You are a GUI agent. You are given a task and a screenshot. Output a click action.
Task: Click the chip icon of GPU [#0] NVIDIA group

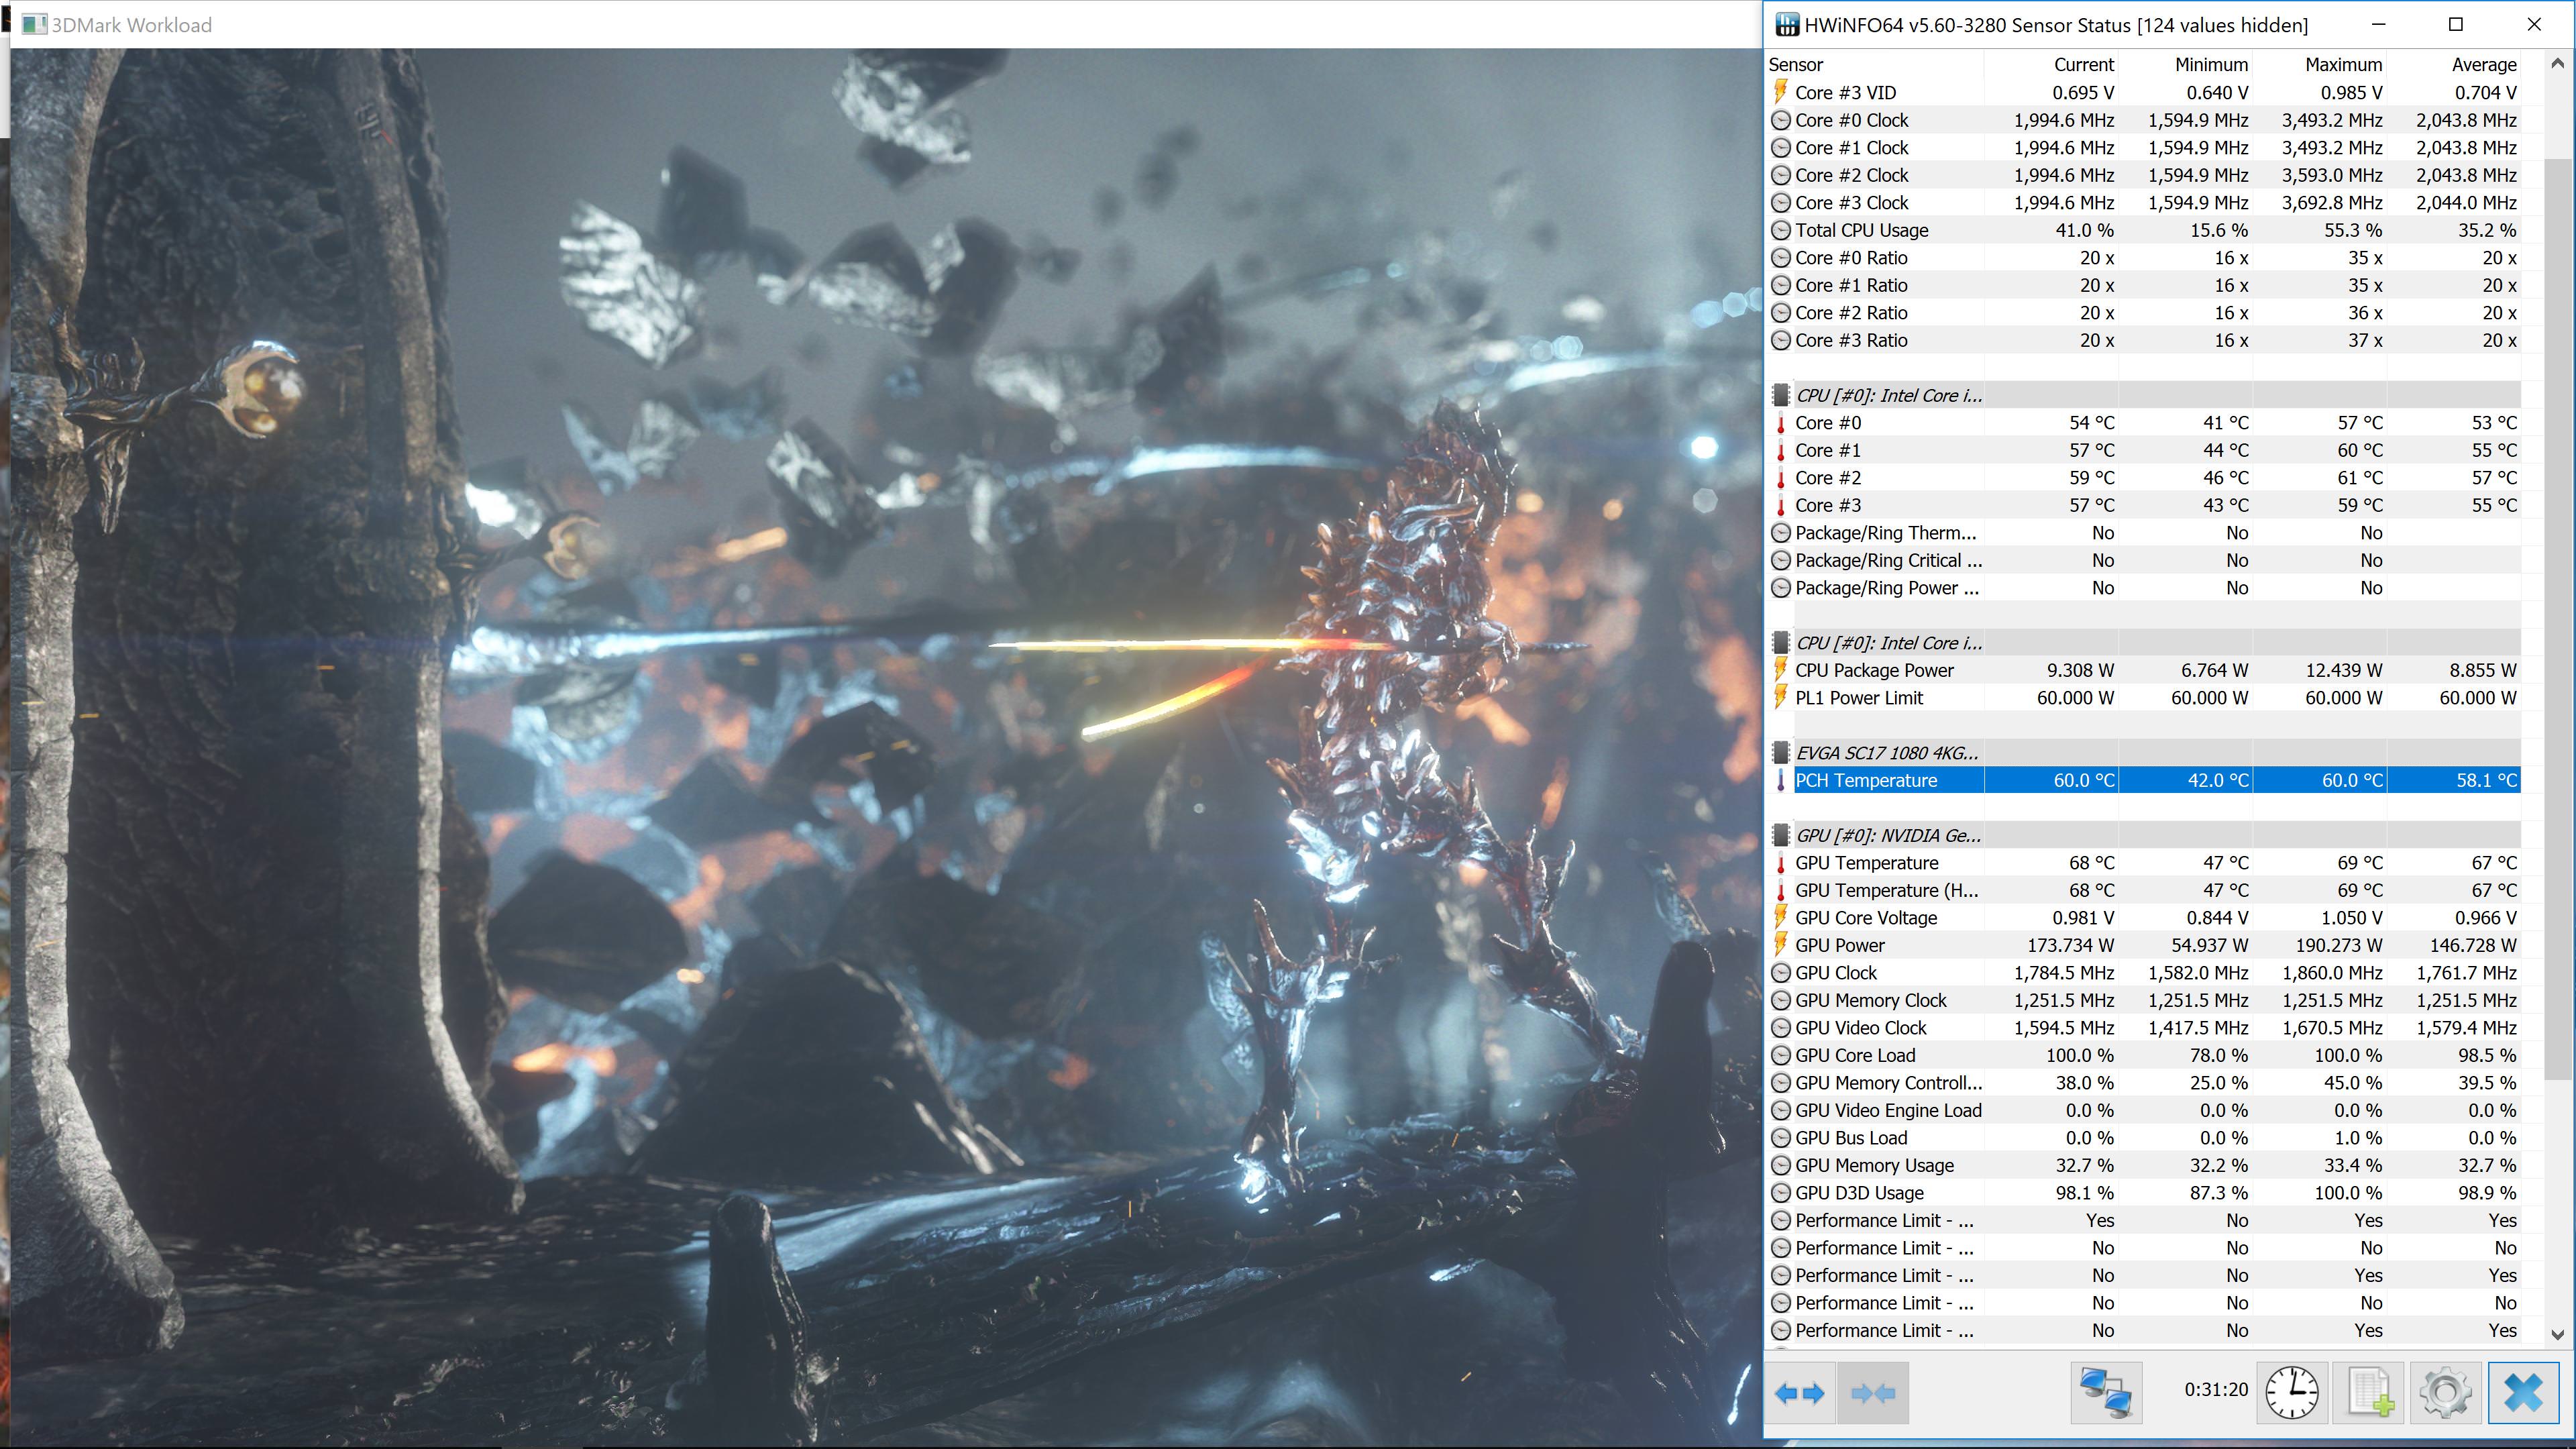click(1780, 835)
